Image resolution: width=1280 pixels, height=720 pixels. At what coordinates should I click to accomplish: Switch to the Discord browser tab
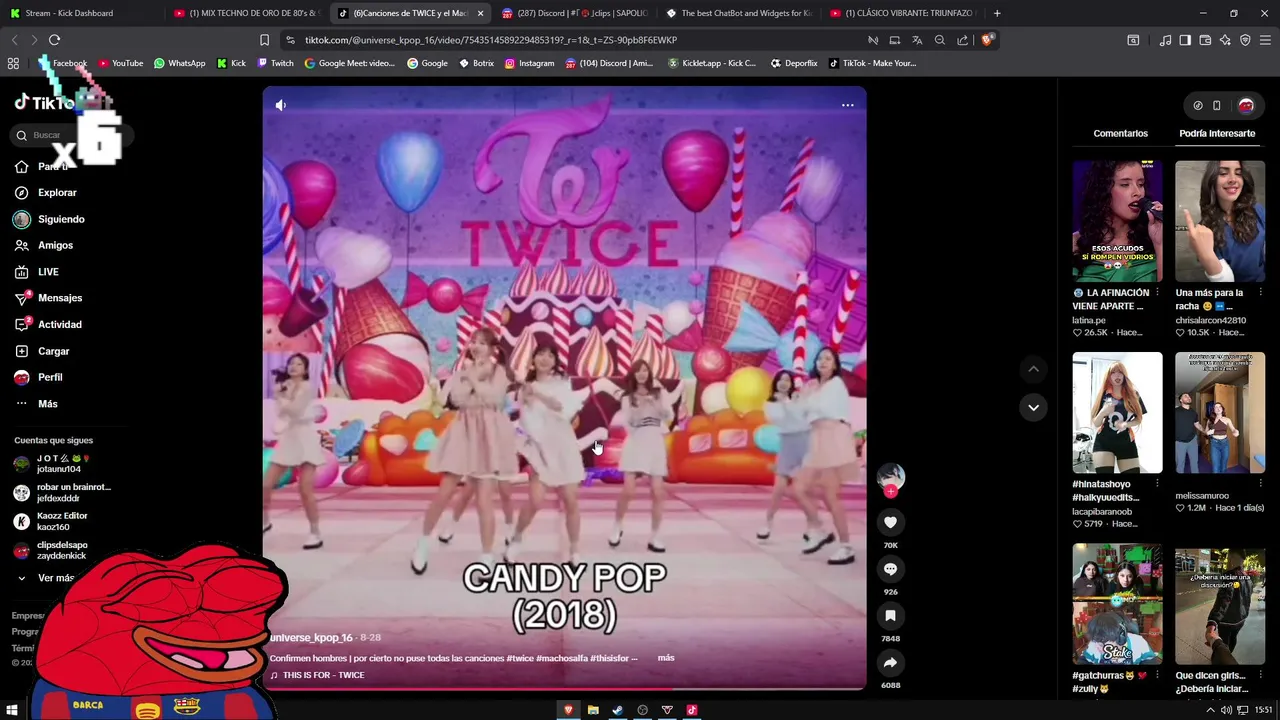click(575, 13)
